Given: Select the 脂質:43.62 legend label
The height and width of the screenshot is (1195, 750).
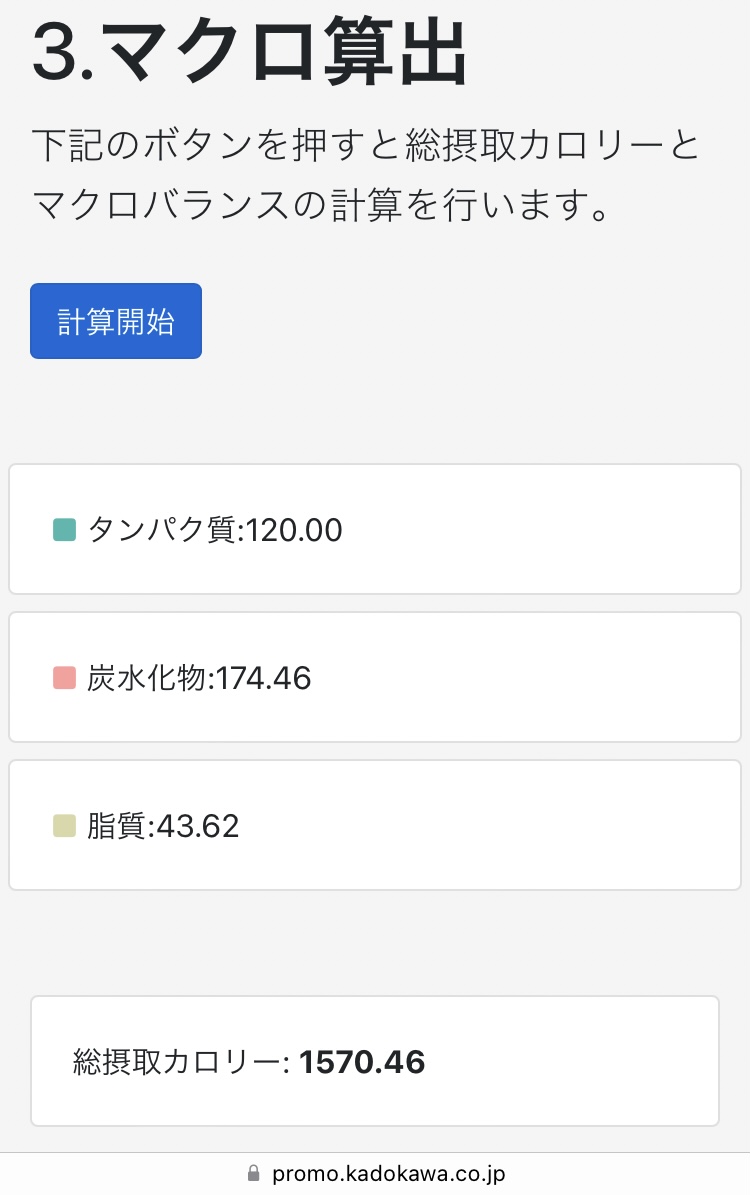Looking at the screenshot, I should [x=163, y=825].
